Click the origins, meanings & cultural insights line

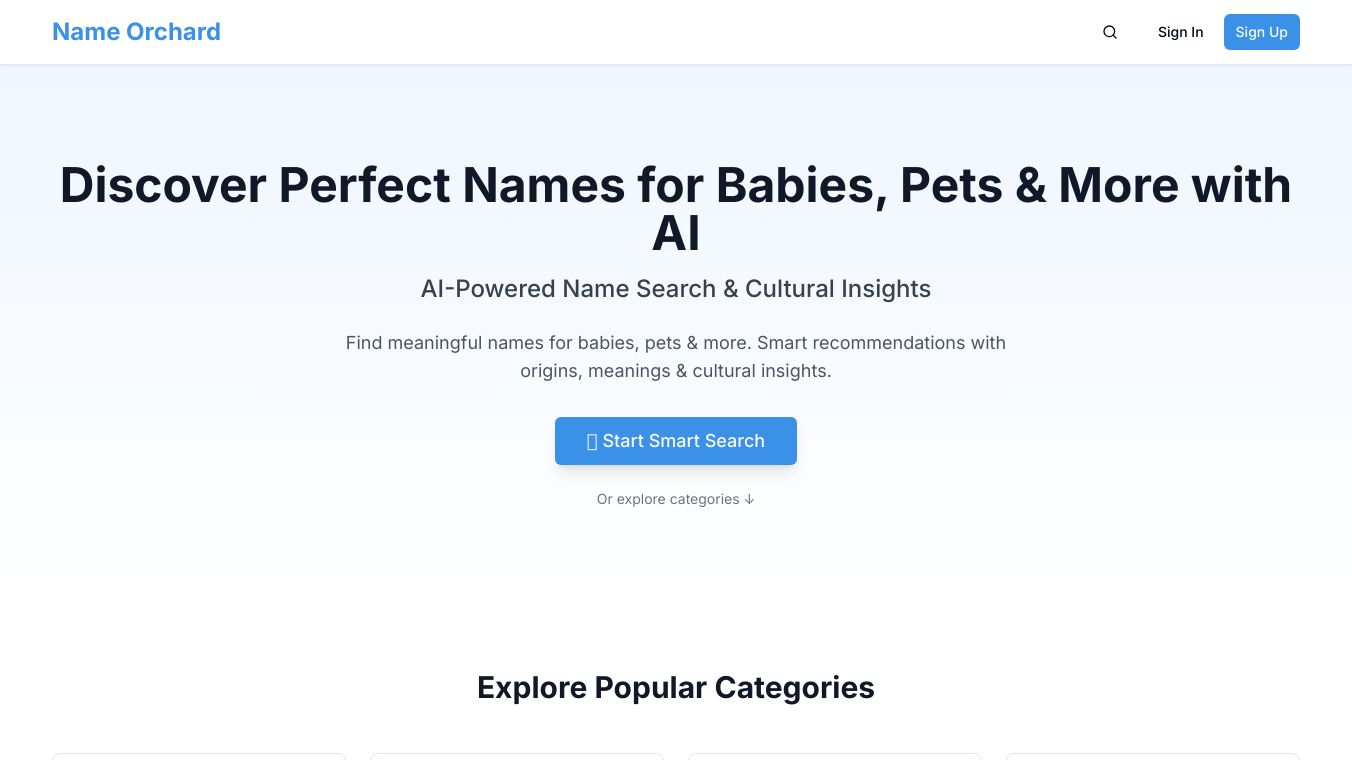click(x=676, y=371)
